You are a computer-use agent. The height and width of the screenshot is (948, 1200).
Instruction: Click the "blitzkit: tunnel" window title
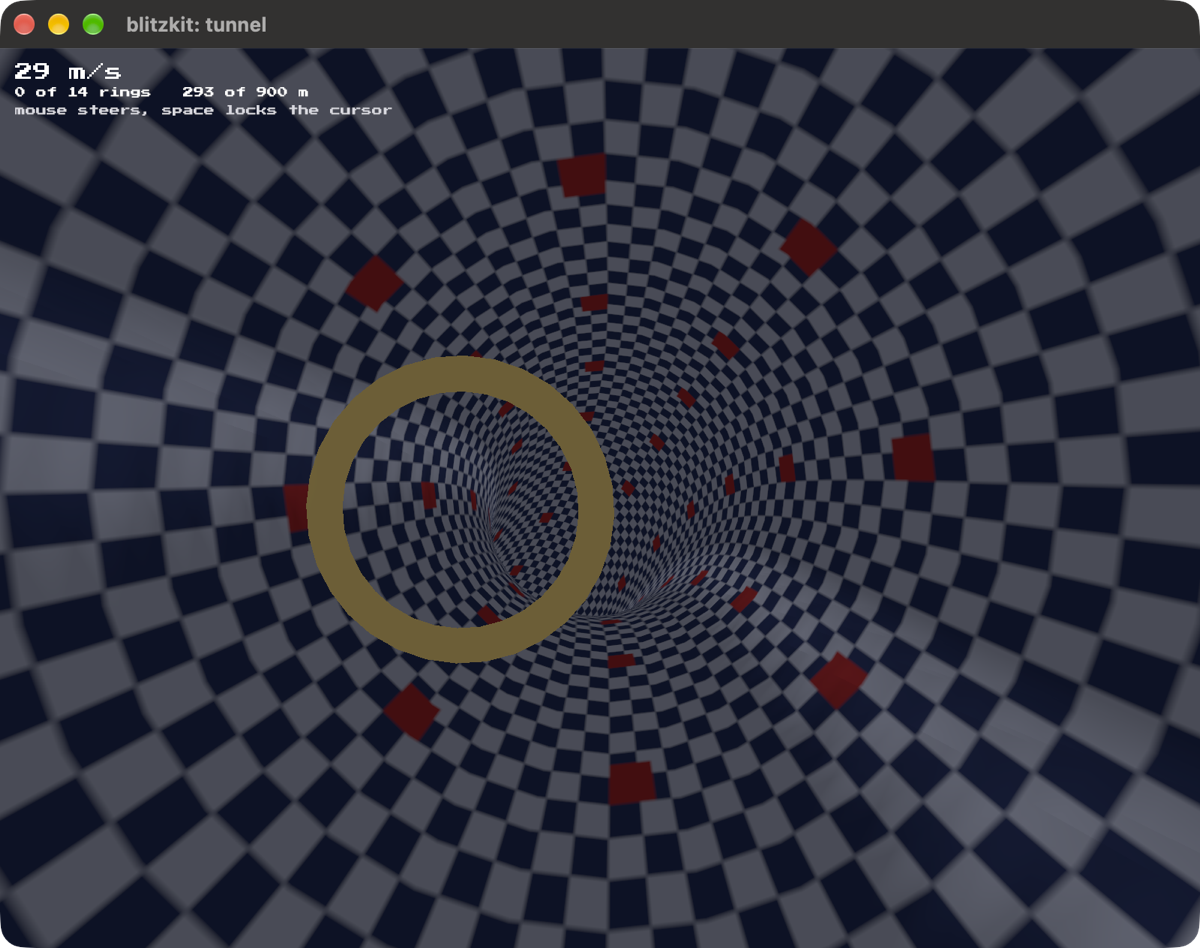click(x=196, y=24)
